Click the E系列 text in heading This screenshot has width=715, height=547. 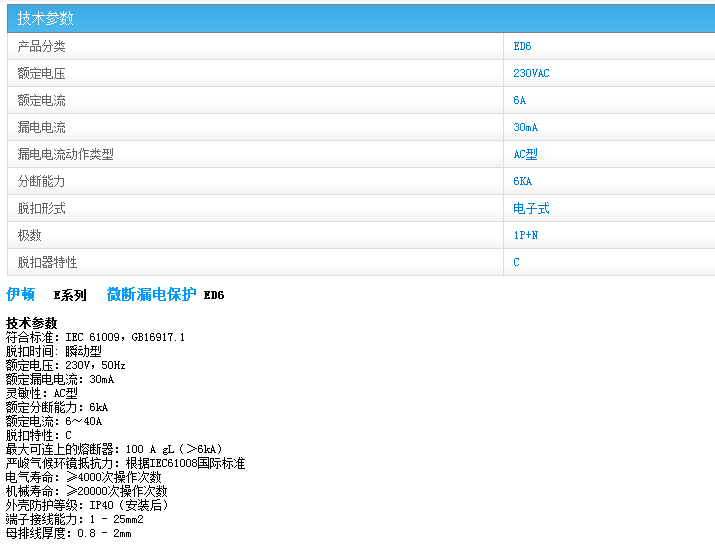point(70,295)
